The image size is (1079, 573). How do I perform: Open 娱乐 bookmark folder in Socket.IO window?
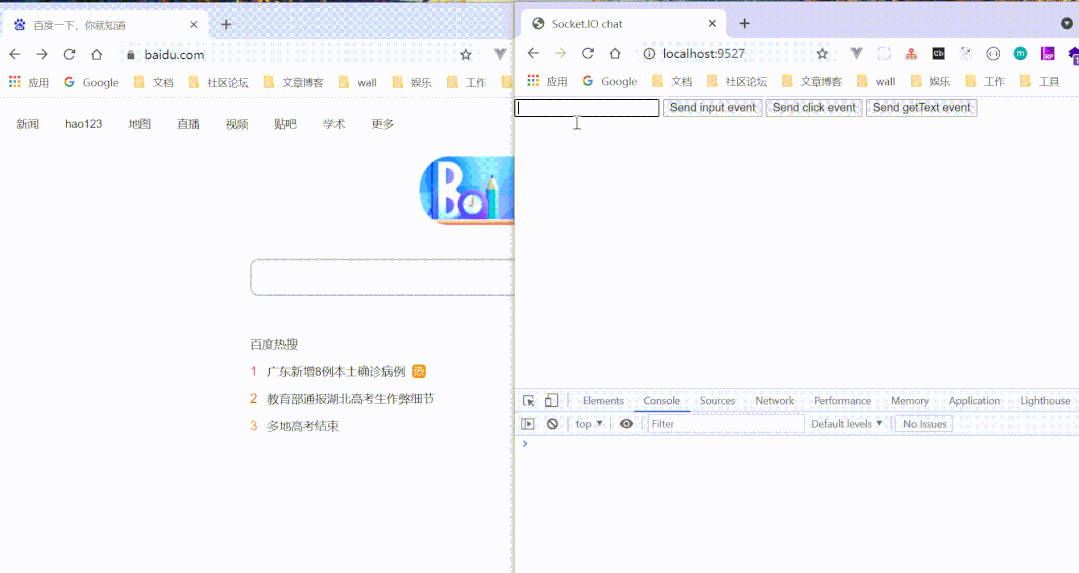pos(930,81)
